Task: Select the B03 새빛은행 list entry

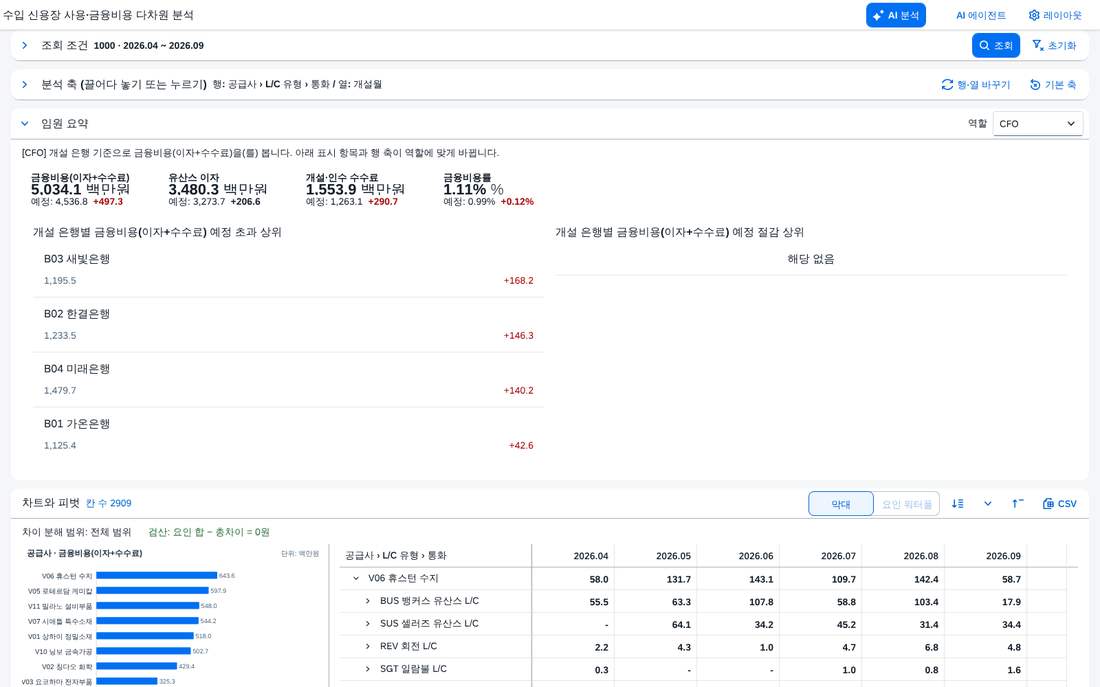Action: [288, 269]
